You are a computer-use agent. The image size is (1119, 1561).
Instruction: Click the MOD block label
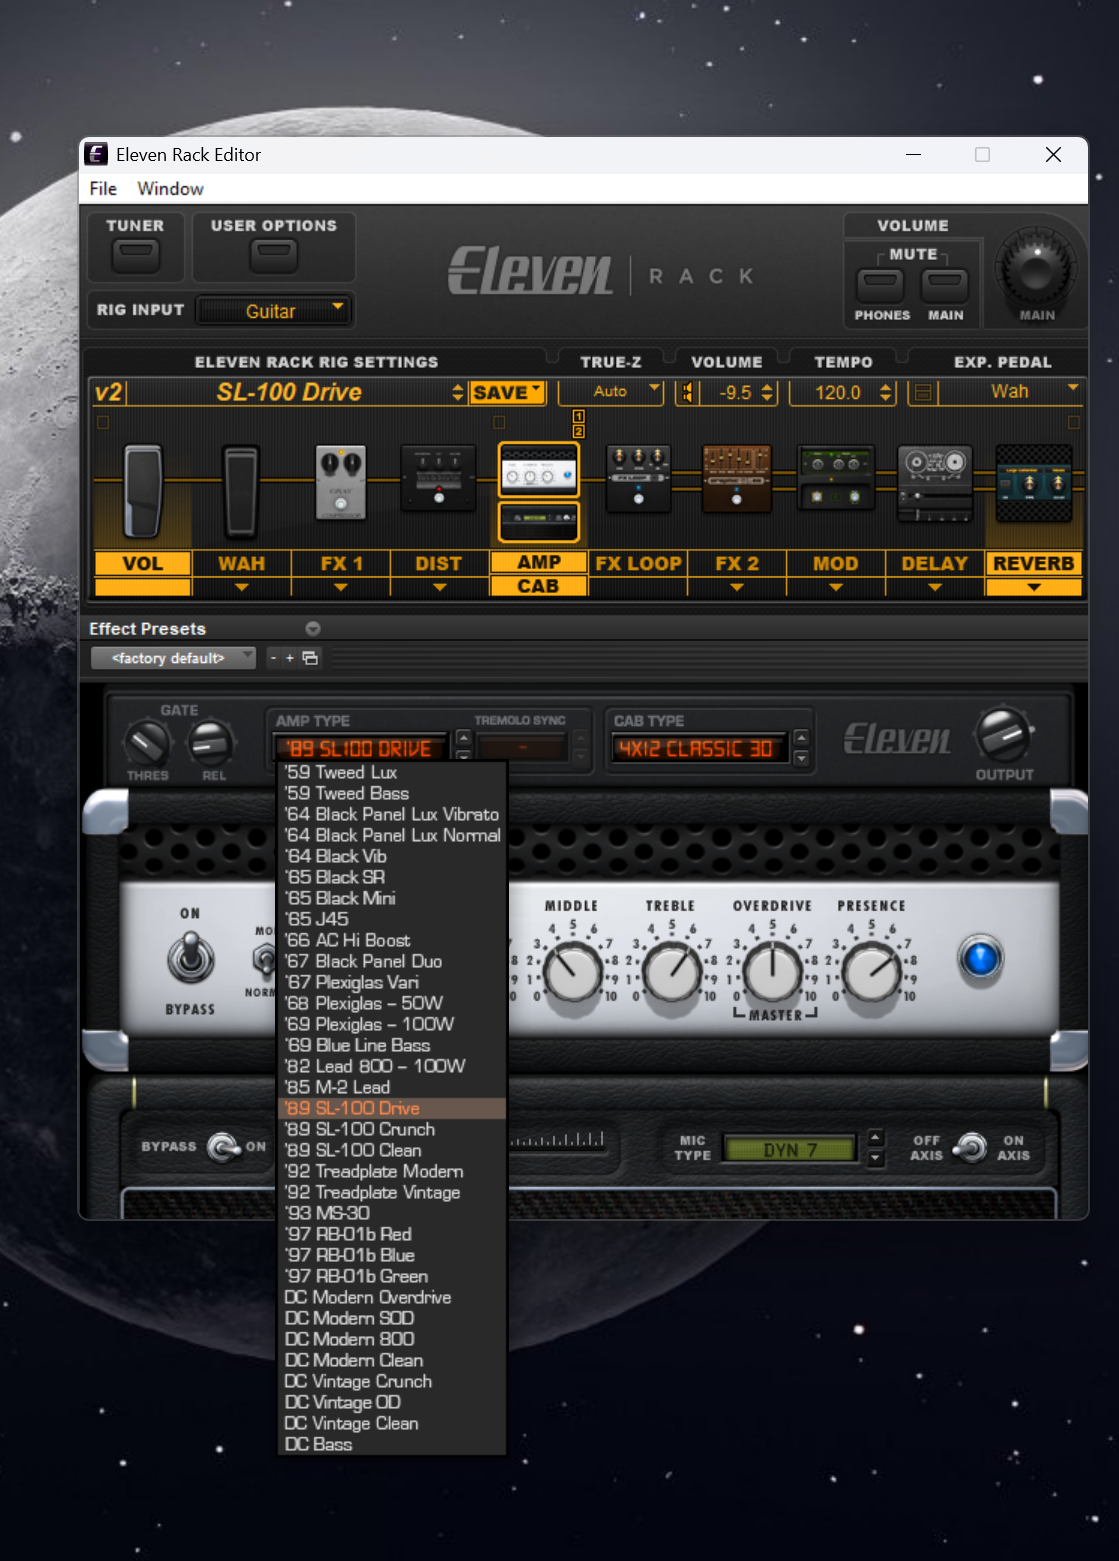pos(835,564)
